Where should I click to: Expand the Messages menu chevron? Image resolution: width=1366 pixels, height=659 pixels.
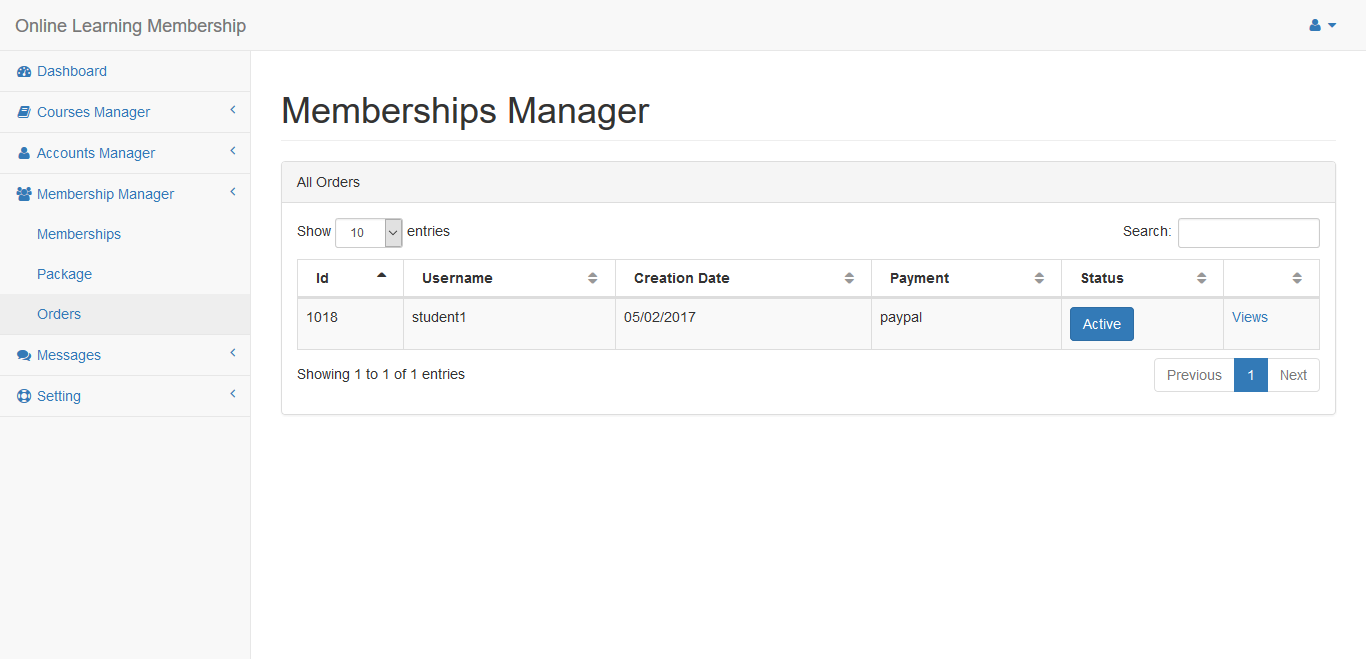click(x=232, y=353)
